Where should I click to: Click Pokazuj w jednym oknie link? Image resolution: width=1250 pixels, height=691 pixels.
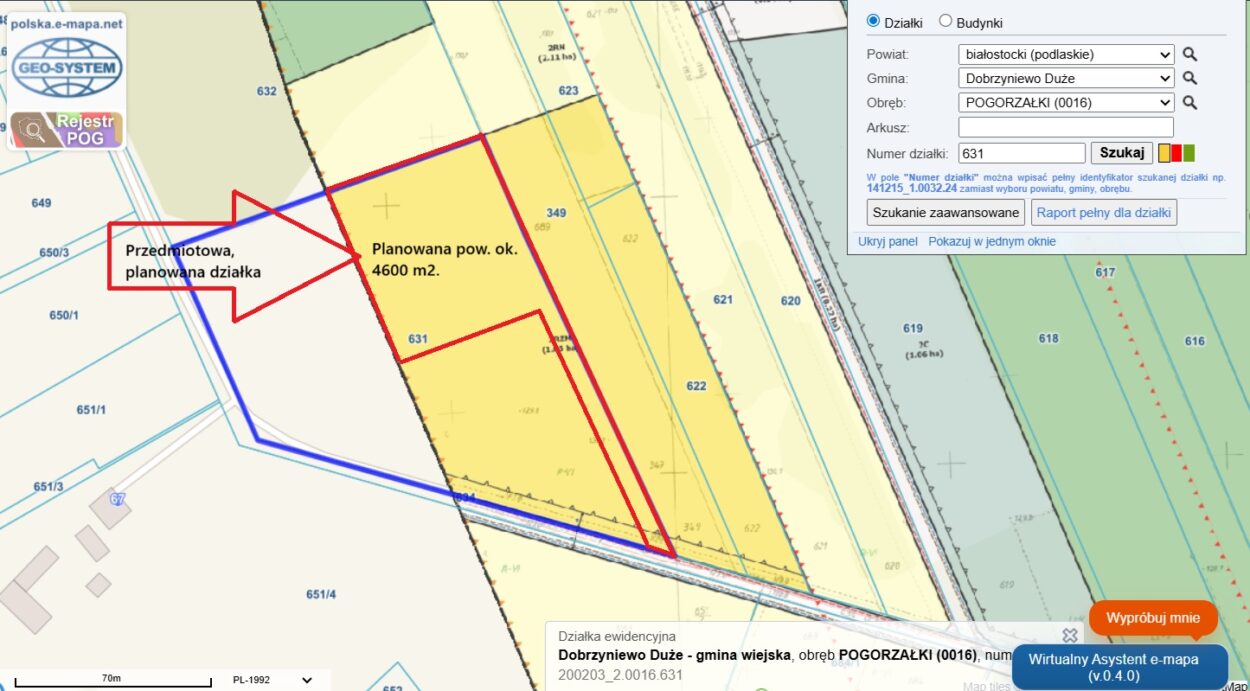992,242
